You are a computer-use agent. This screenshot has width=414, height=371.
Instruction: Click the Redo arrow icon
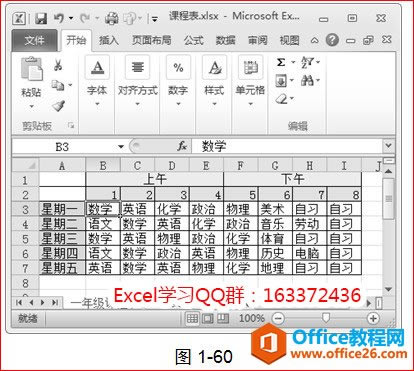pos(85,18)
